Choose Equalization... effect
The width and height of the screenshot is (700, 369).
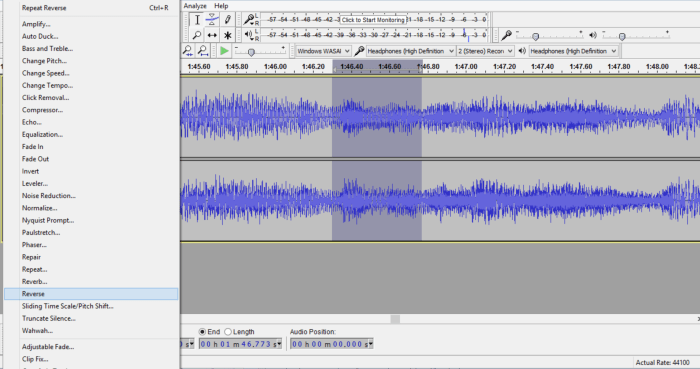click(91, 134)
